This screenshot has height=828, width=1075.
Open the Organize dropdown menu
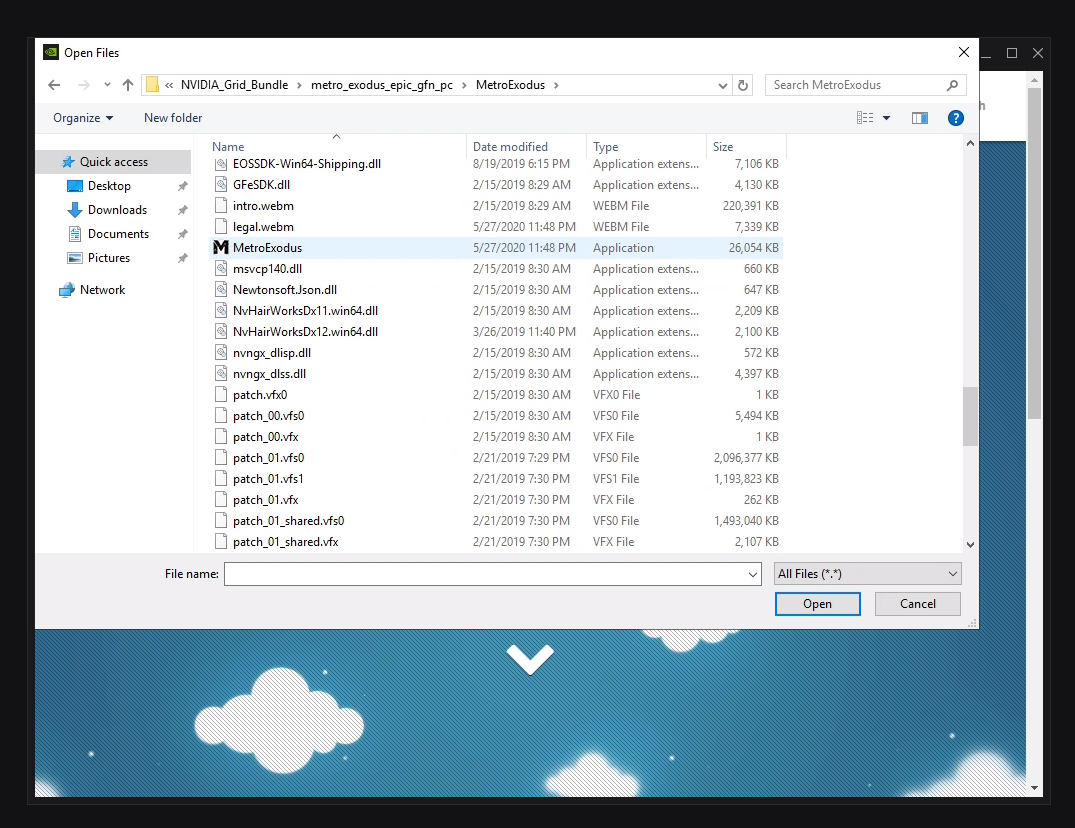(x=83, y=118)
